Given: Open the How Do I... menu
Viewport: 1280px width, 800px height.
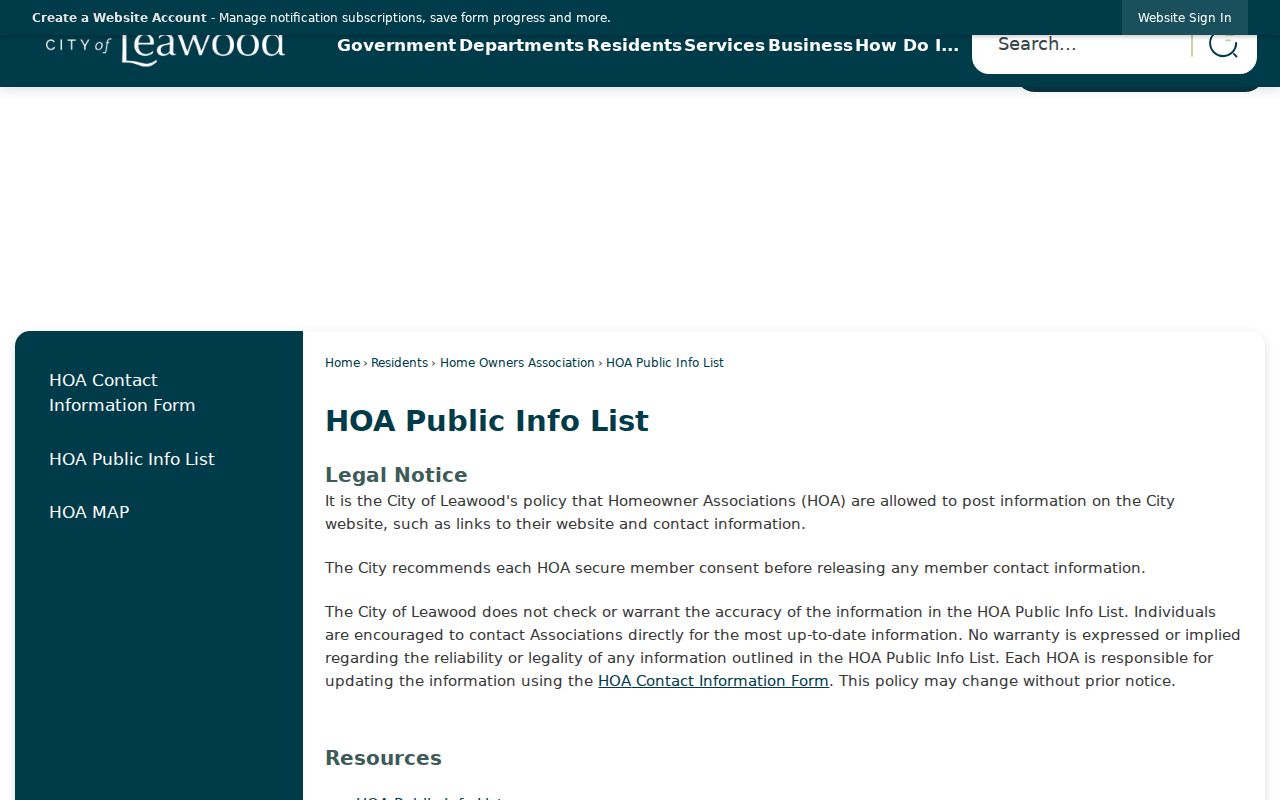Looking at the screenshot, I should point(907,45).
